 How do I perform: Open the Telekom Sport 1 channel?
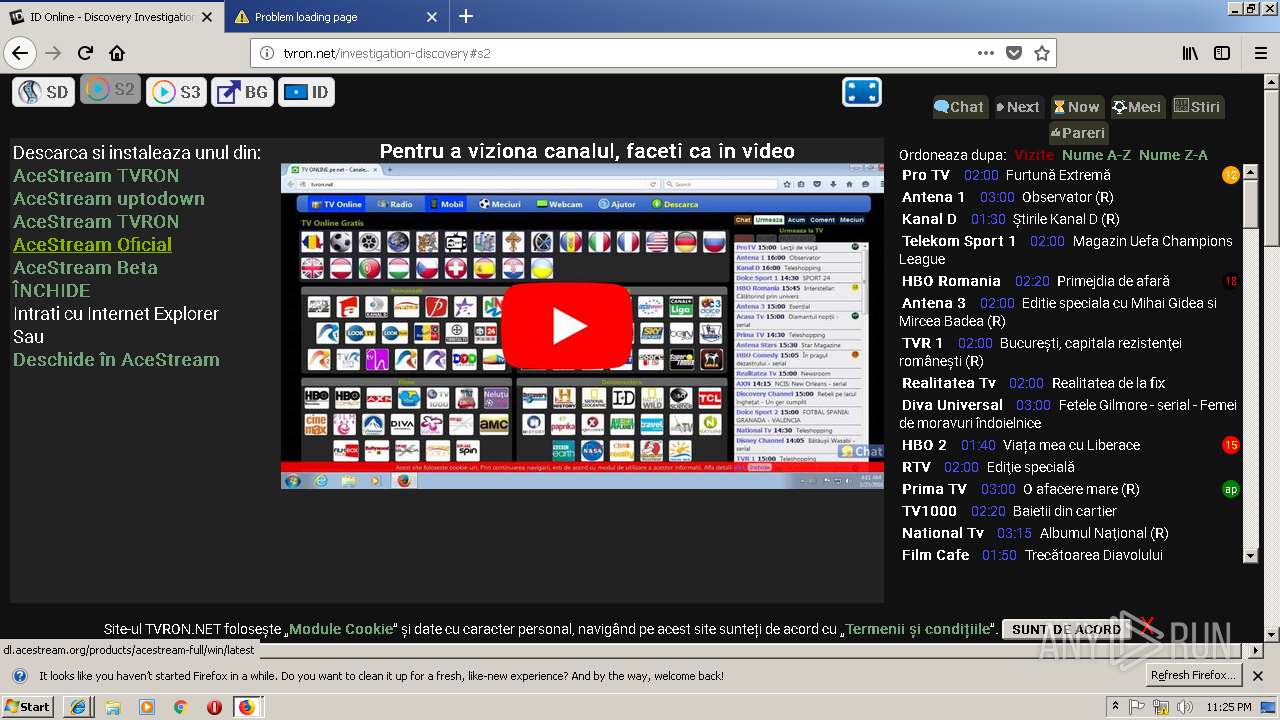[x=959, y=241]
